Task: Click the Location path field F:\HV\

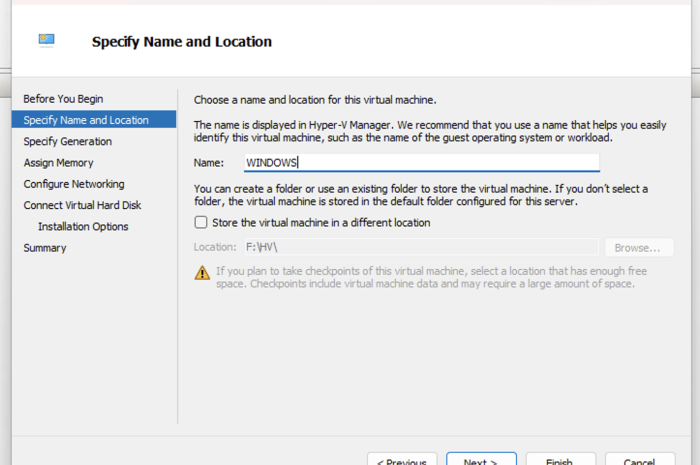Action: 420,247
